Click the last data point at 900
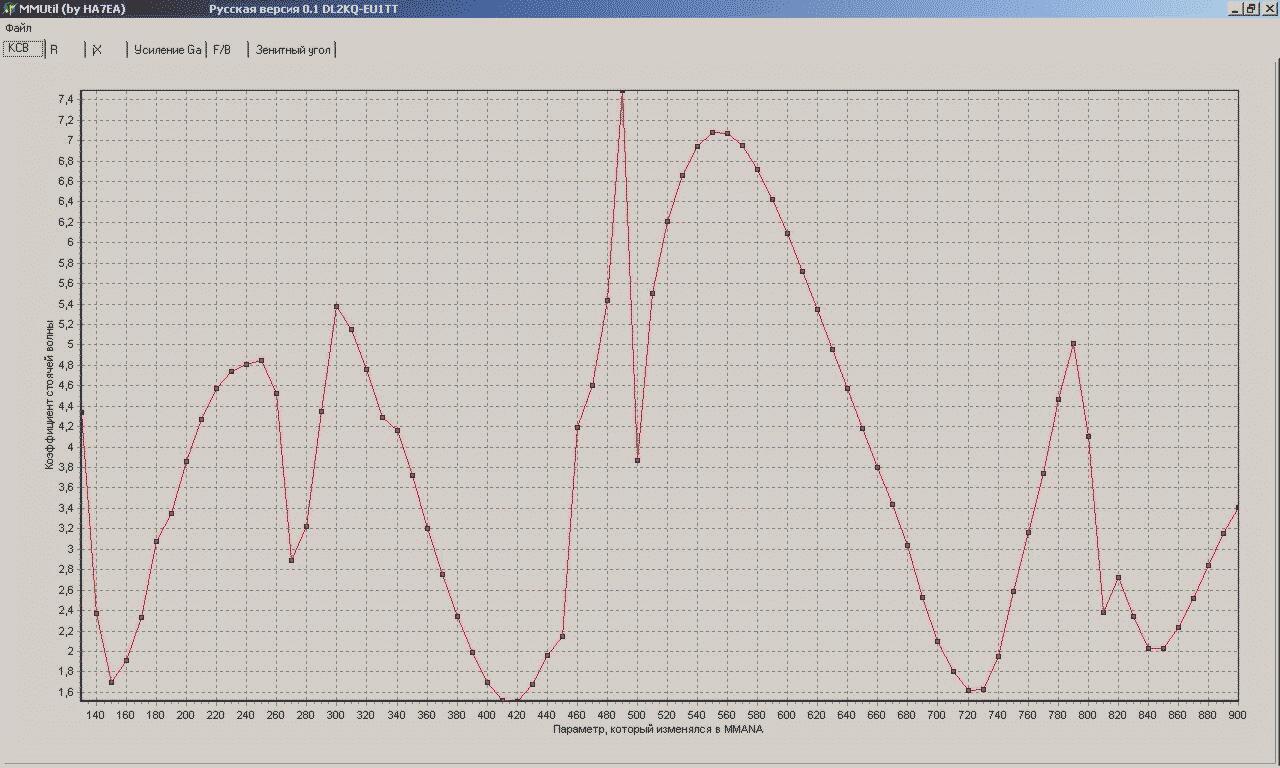This screenshot has height=768, width=1280. tap(1238, 508)
